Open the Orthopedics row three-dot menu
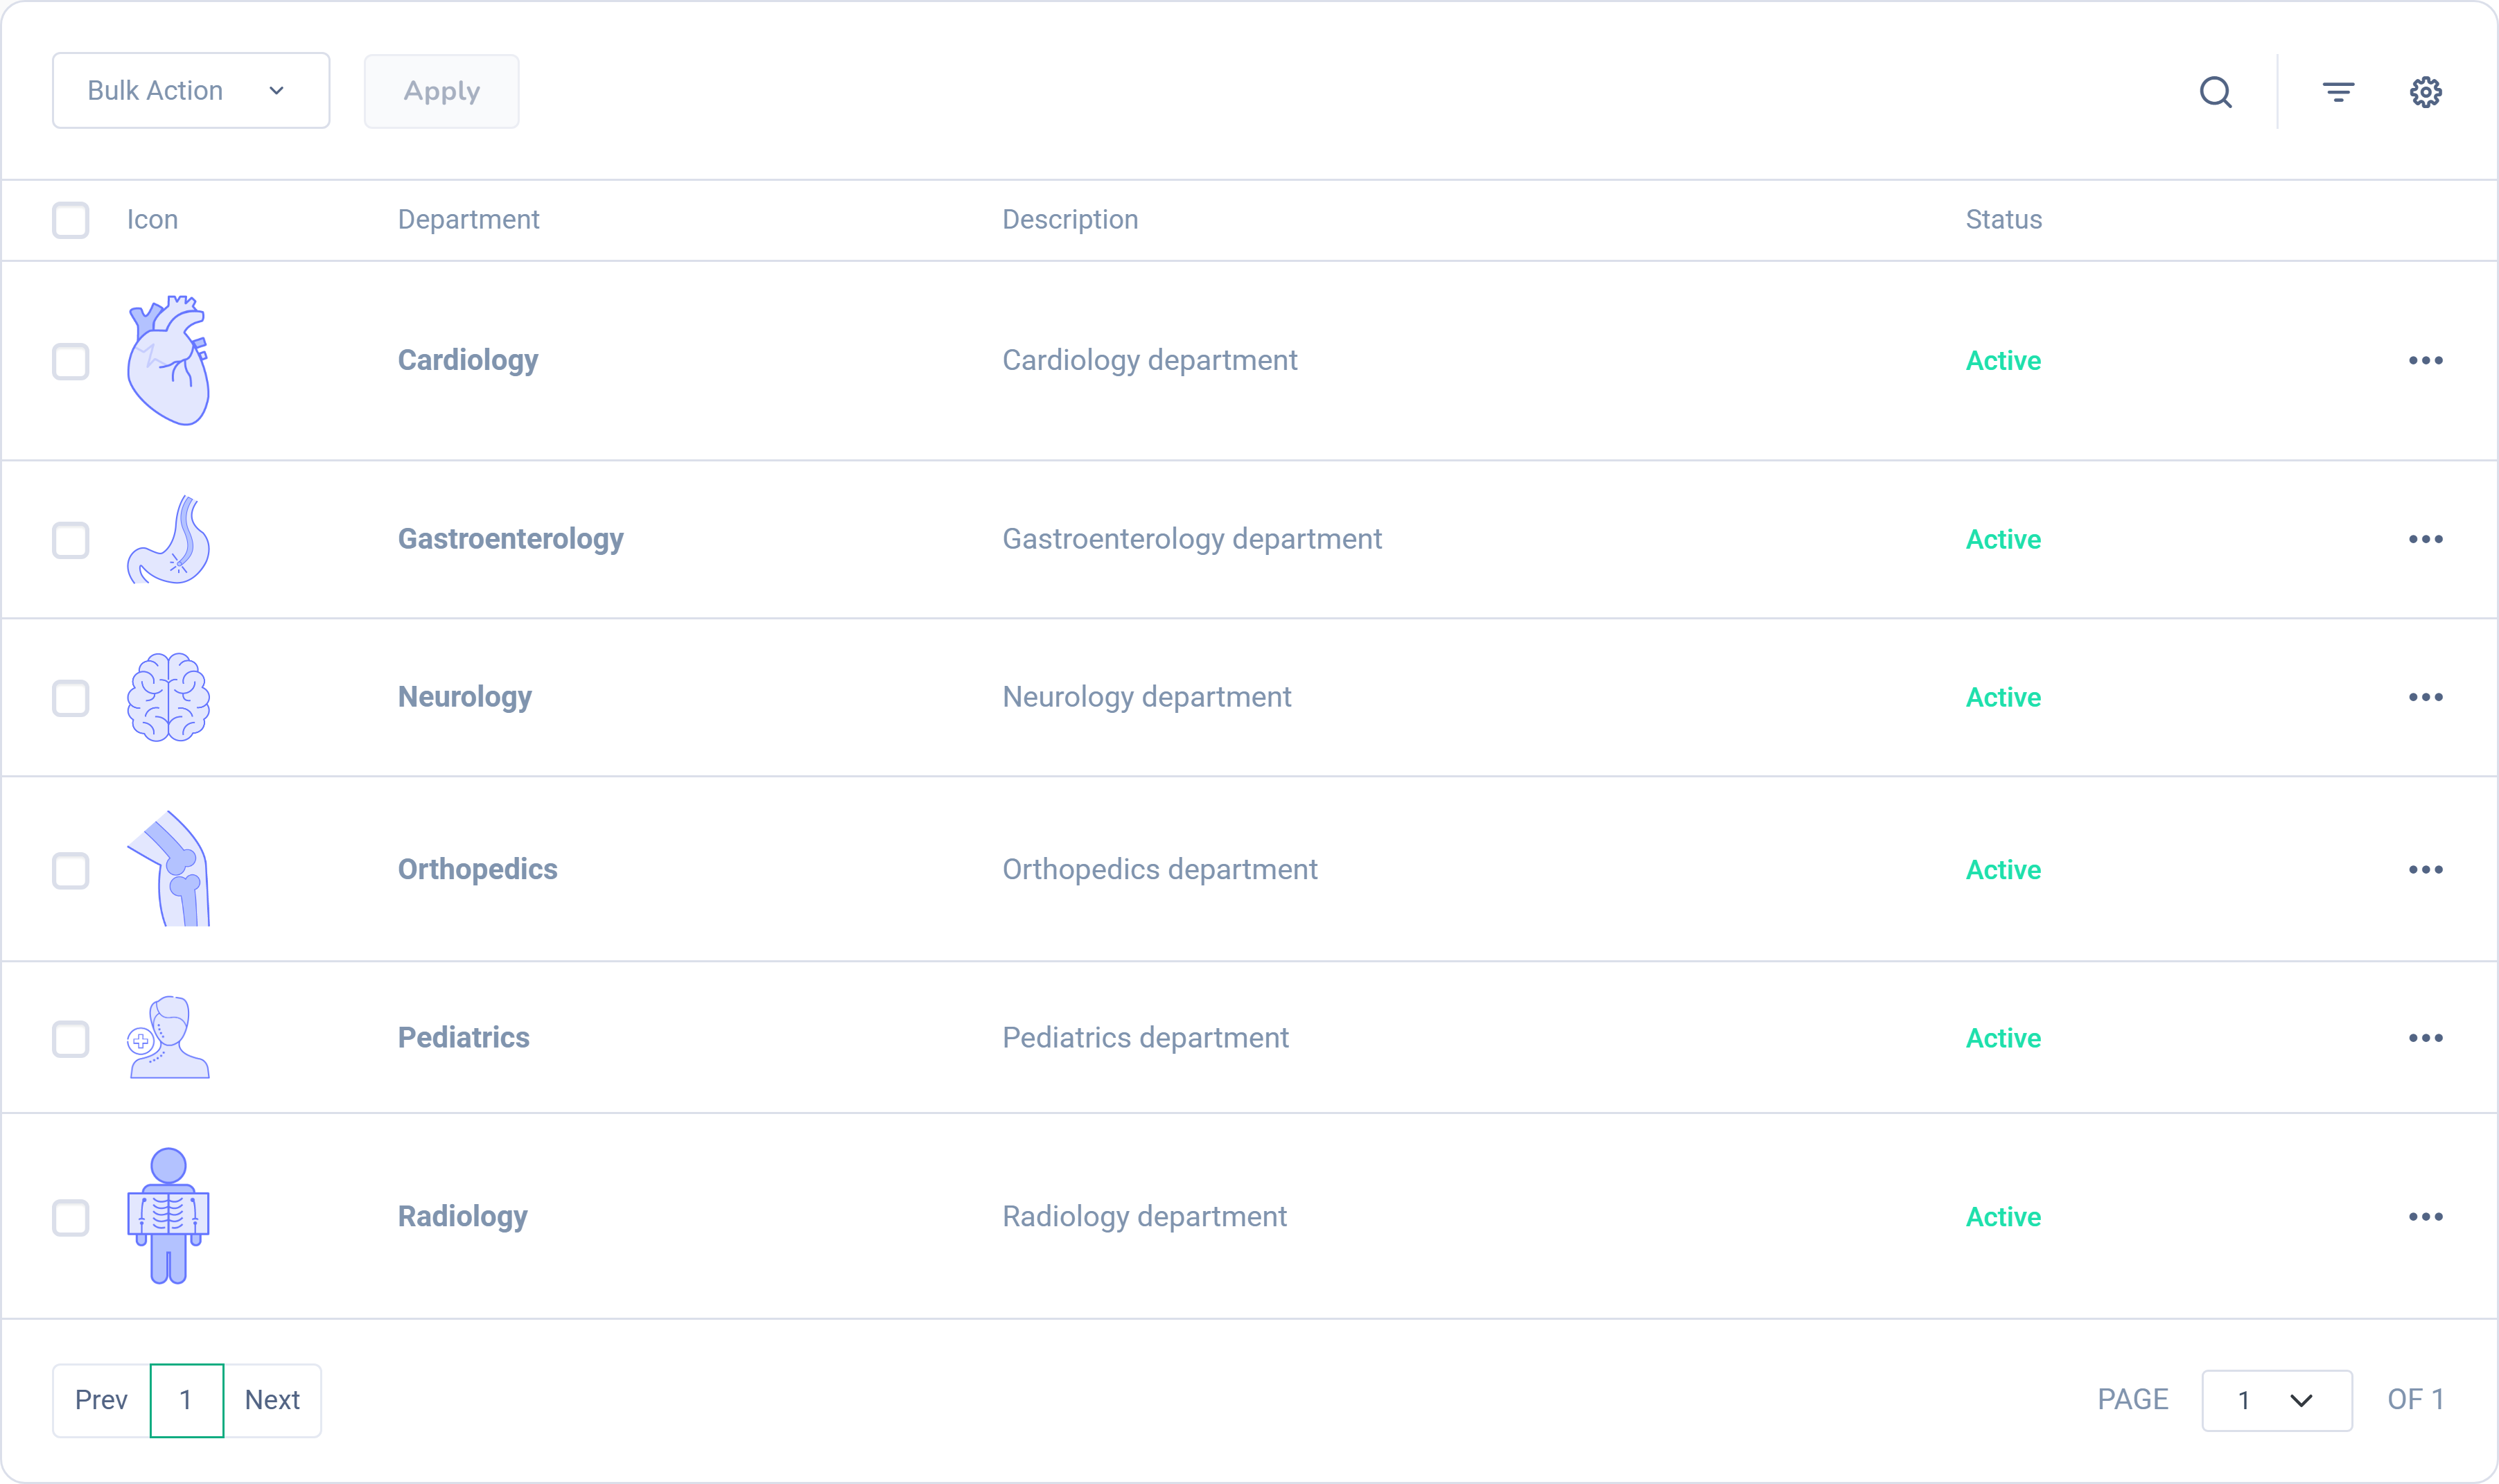 click(2425, 870)
